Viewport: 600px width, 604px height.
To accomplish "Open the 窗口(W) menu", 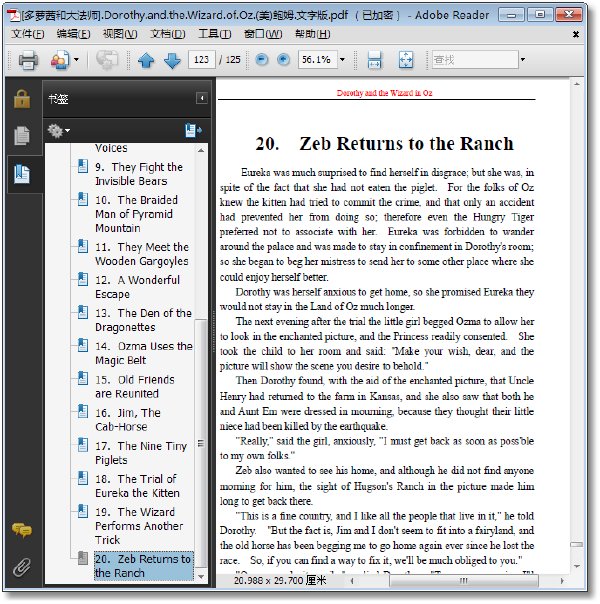I will (x=263, y=34).
